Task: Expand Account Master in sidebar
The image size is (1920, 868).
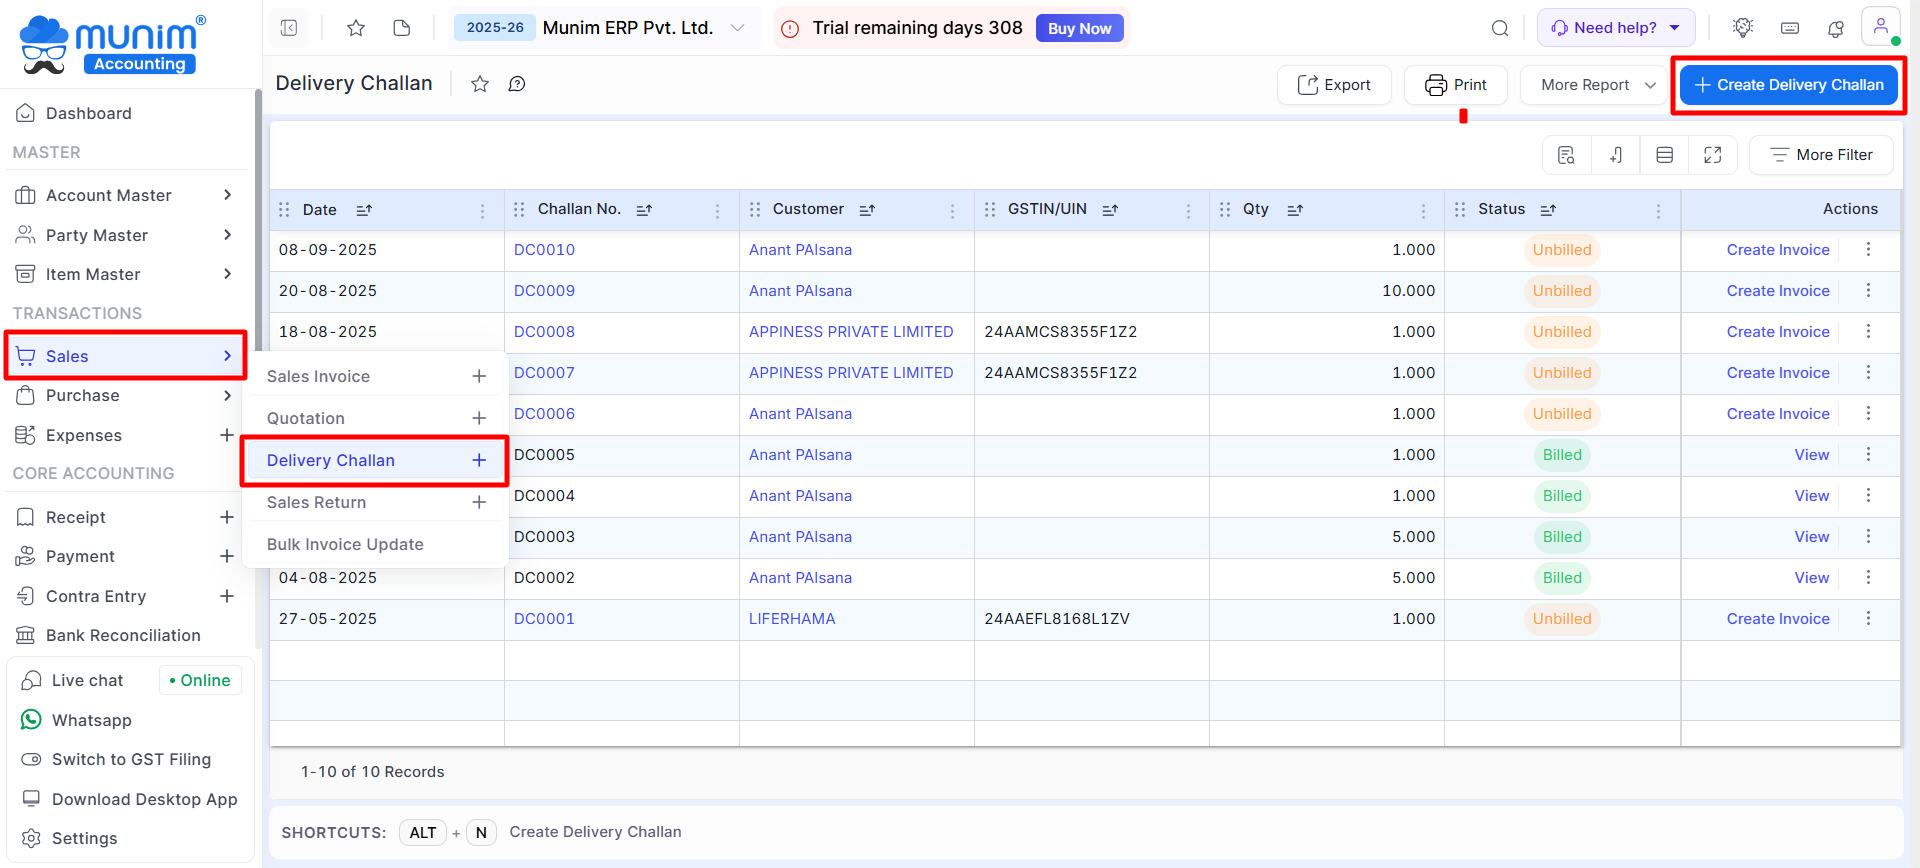Action: (x=125, y=195)
